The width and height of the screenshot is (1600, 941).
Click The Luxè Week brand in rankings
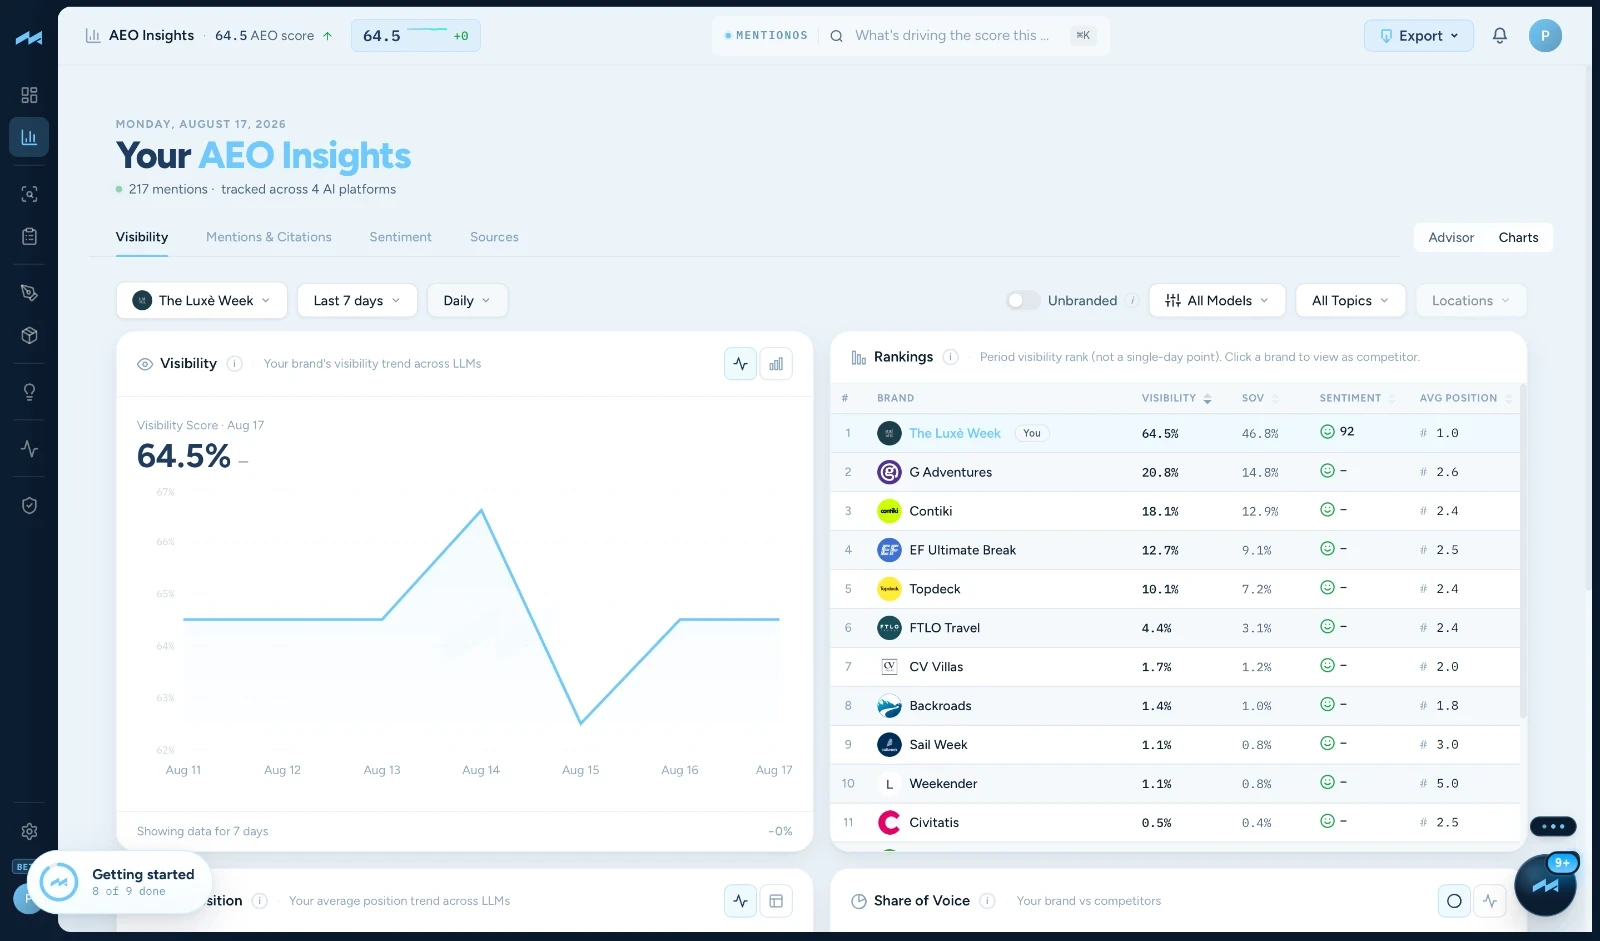(955, 433)
